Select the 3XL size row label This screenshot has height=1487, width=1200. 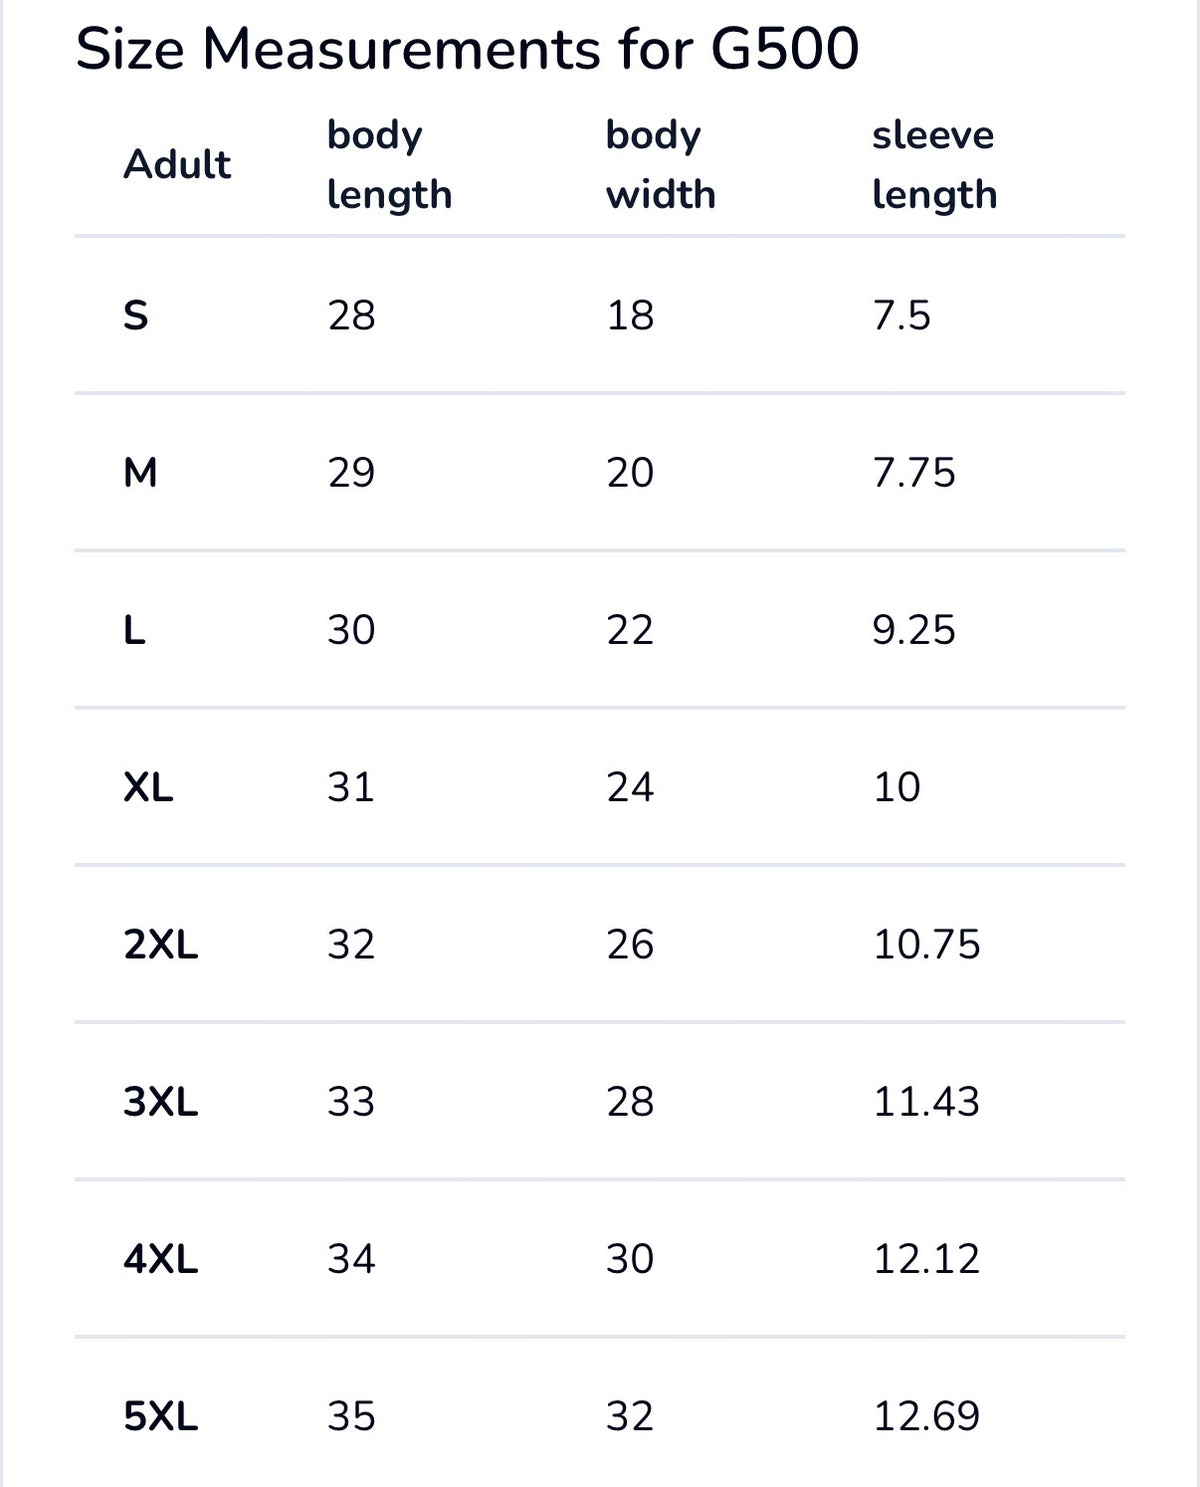[x=161, y=1101]
